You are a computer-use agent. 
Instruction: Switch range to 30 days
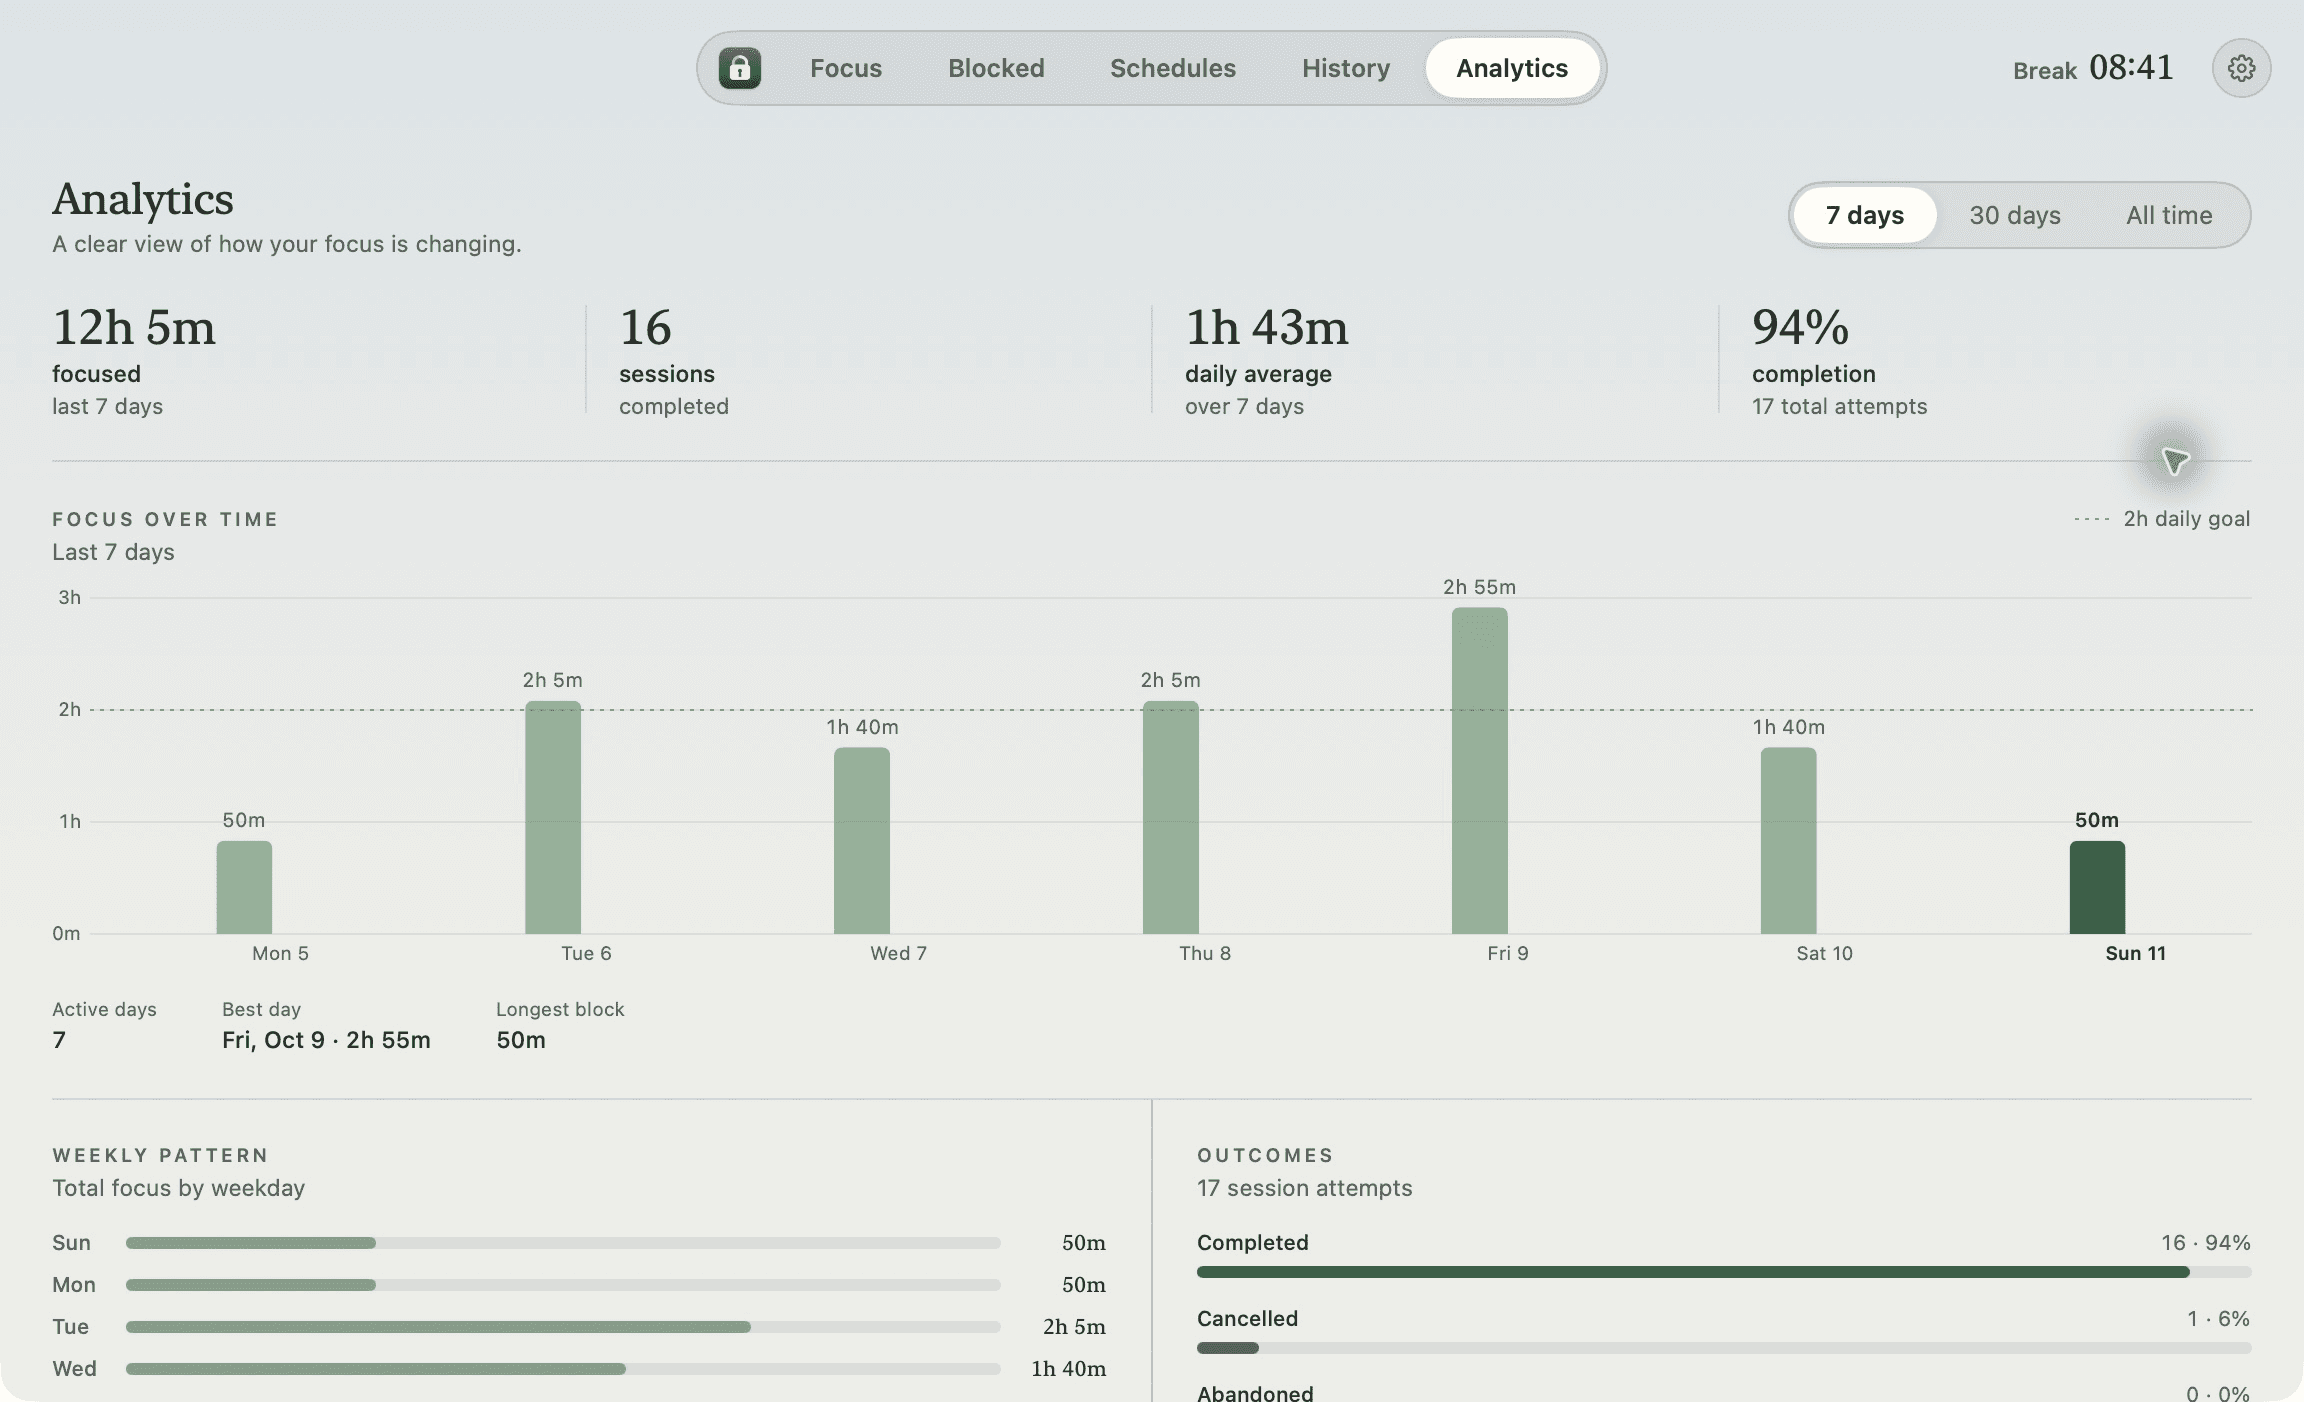pos(2015,215)
